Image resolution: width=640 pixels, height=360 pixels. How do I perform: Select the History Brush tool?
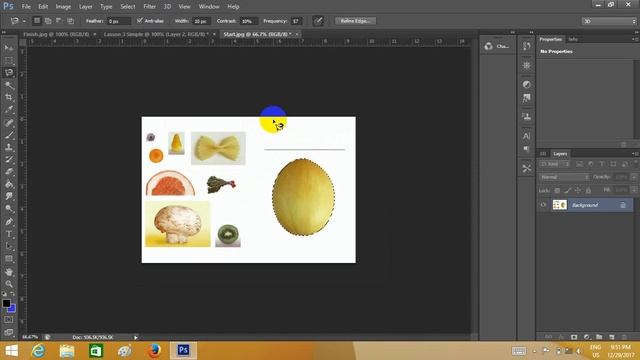click(9, 159)
